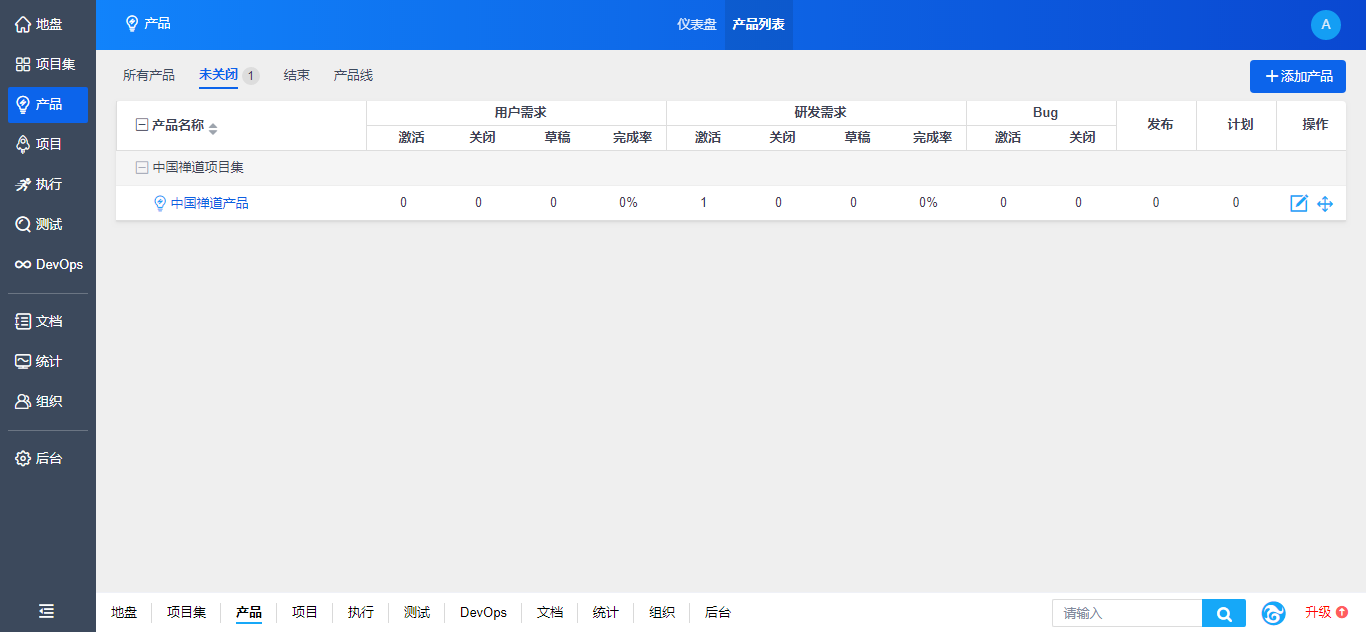This screenshot has width=1366, height=632.
Task: Click the 操作 column header
Action: tap(1315, 124)
